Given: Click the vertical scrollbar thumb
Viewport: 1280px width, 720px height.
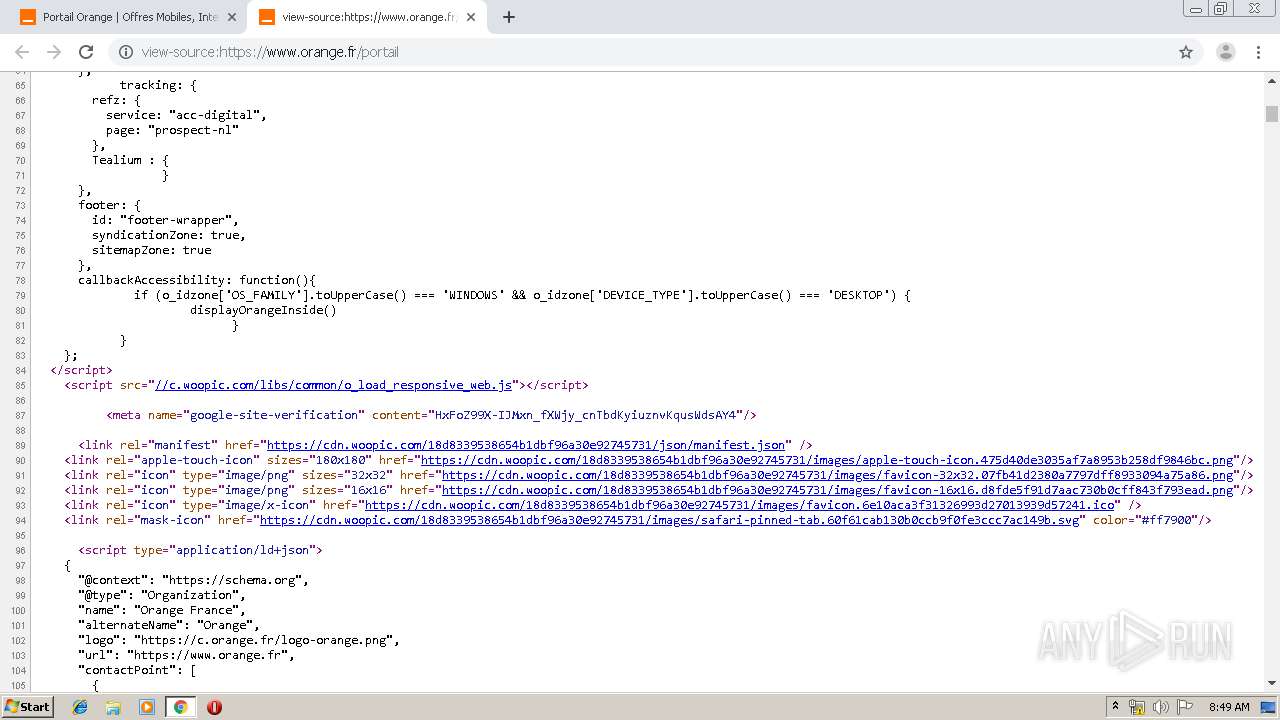Looking at the screenshot, I should [1272, 113].
